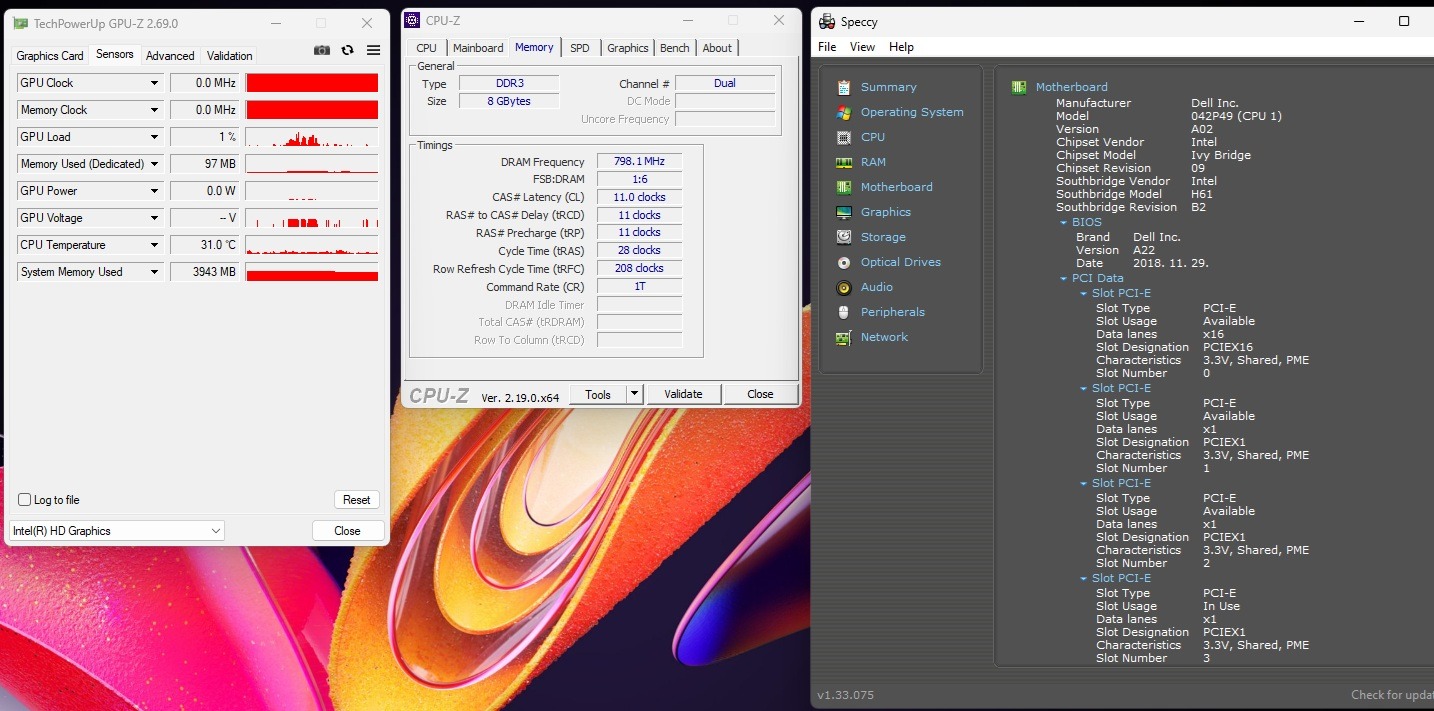Viewport: 1434px width, 711px height.
Task: Click the GPU-Z title bar app icon
Action: tap(20, 23)
